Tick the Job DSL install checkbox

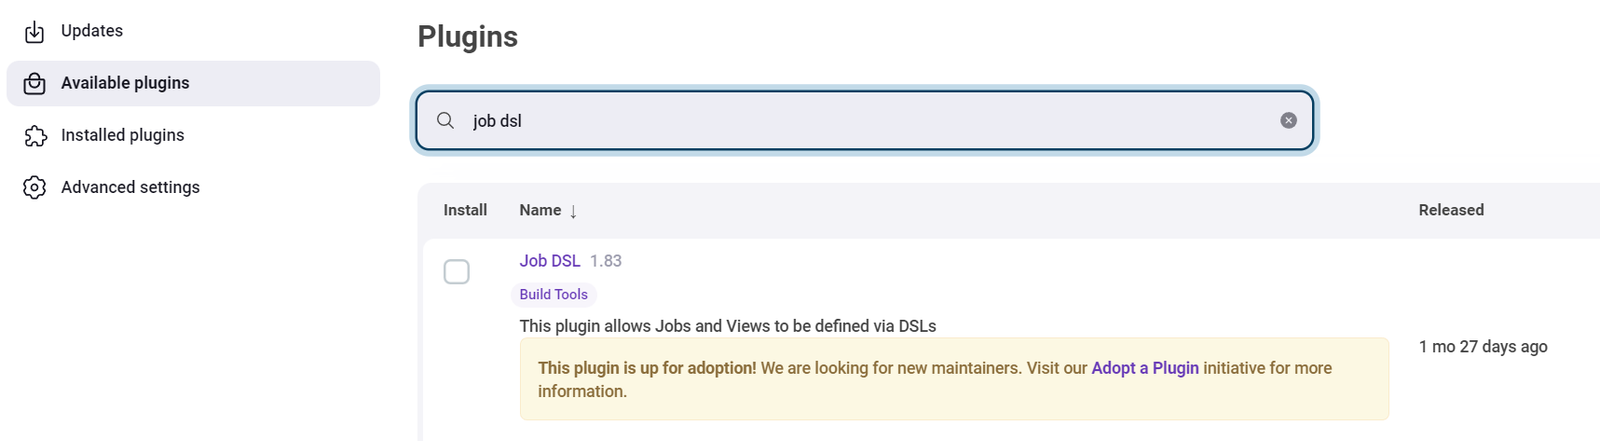456,272
